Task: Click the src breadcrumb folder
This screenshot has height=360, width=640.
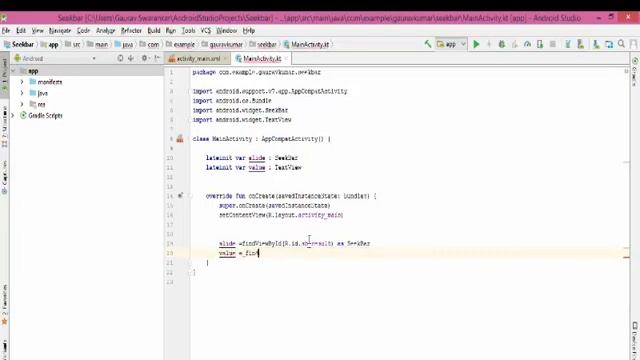Action: tap(73, 44)
